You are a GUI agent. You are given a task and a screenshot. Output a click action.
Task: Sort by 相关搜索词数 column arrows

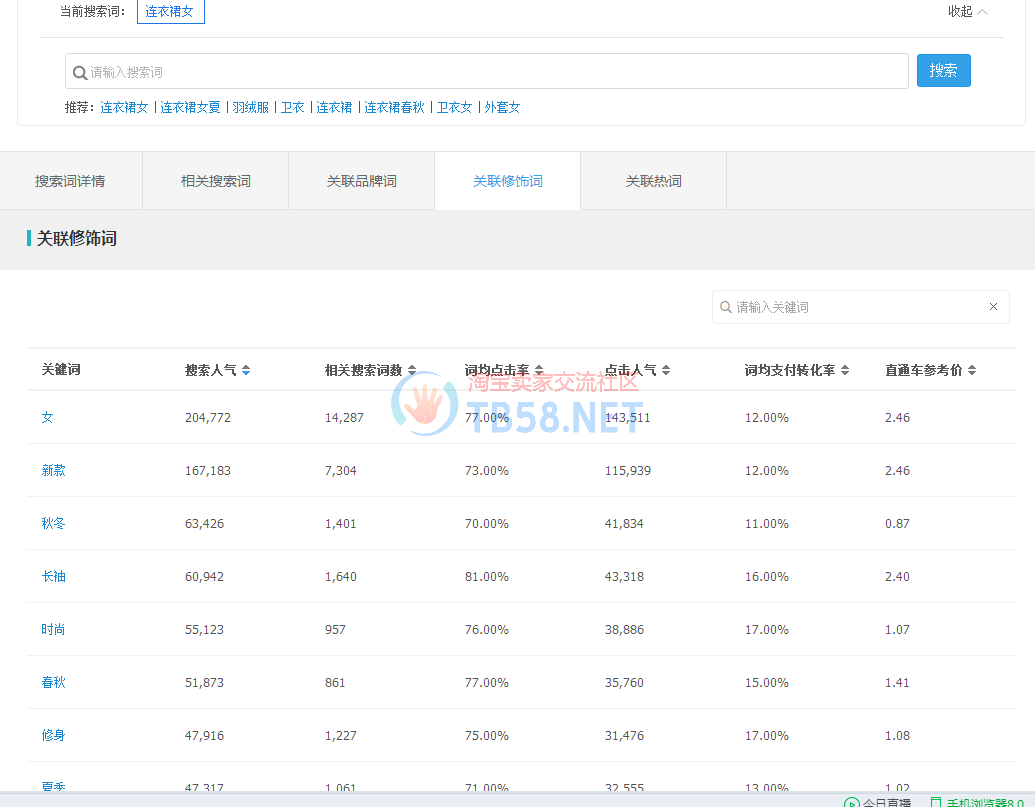pyautogui.click(x=412, y=370)
